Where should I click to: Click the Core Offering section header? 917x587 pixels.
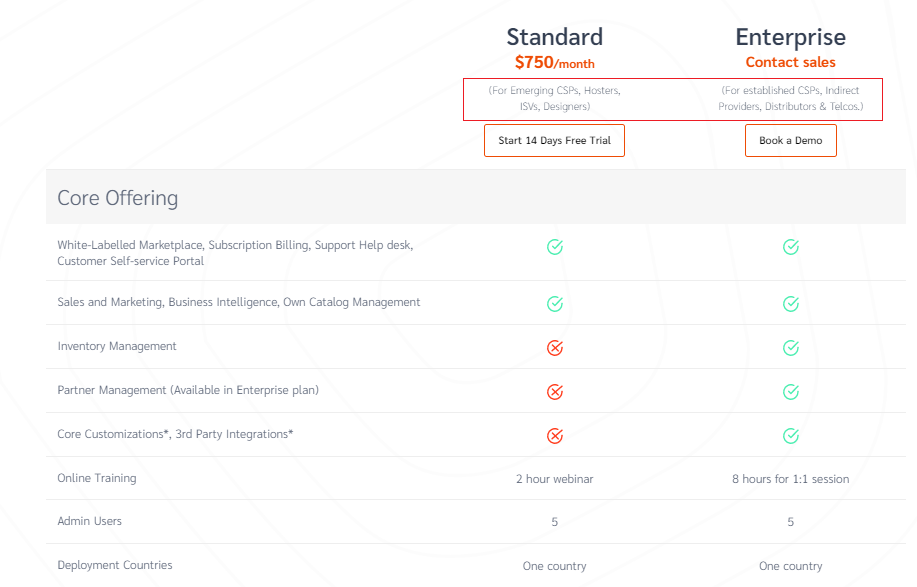[x=118, y=198]
